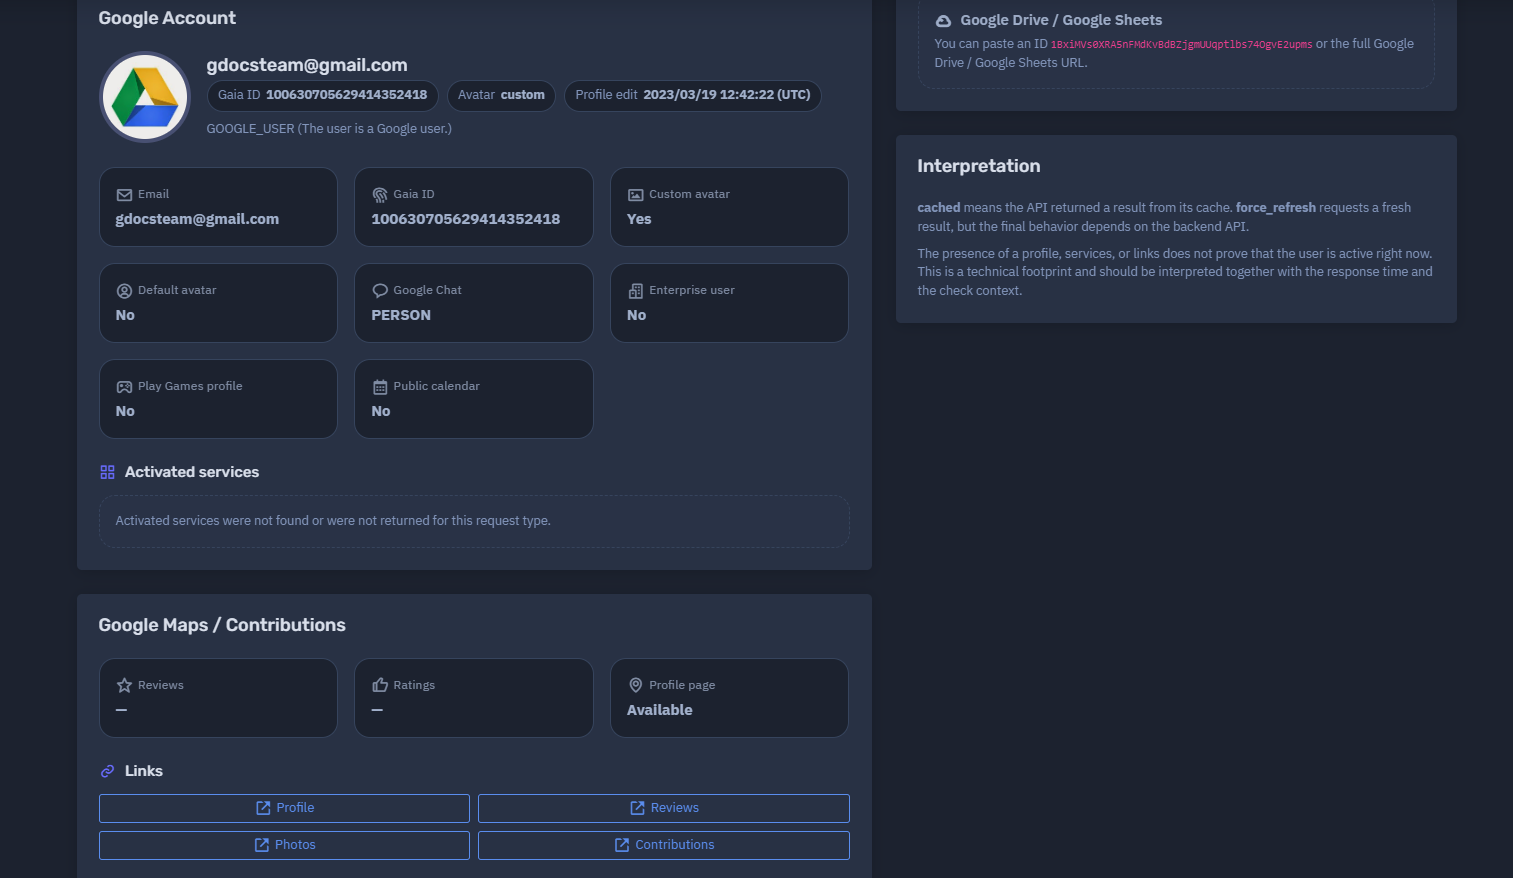Click the email value in the Email card
The image size is (1513, 878).
click(197, 219)
